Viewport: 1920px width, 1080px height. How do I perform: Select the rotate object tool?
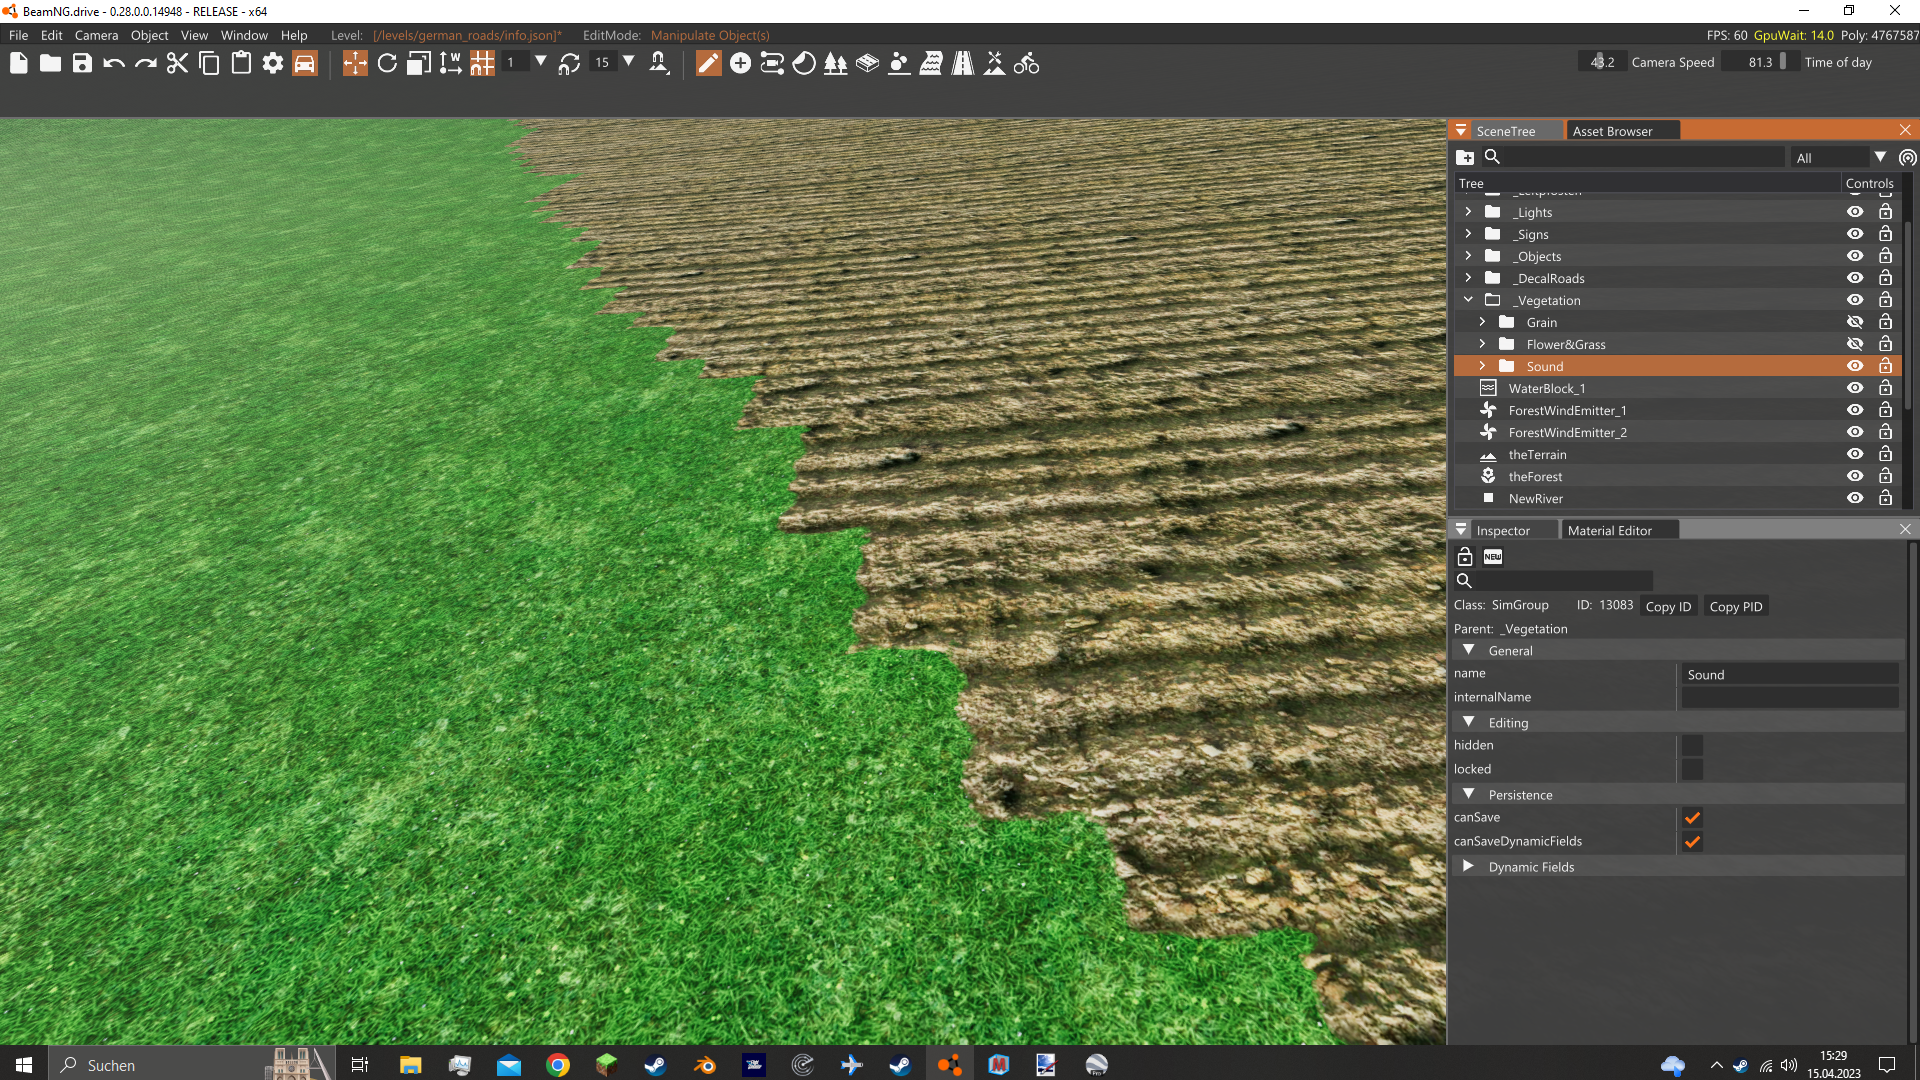pos(387,64)
